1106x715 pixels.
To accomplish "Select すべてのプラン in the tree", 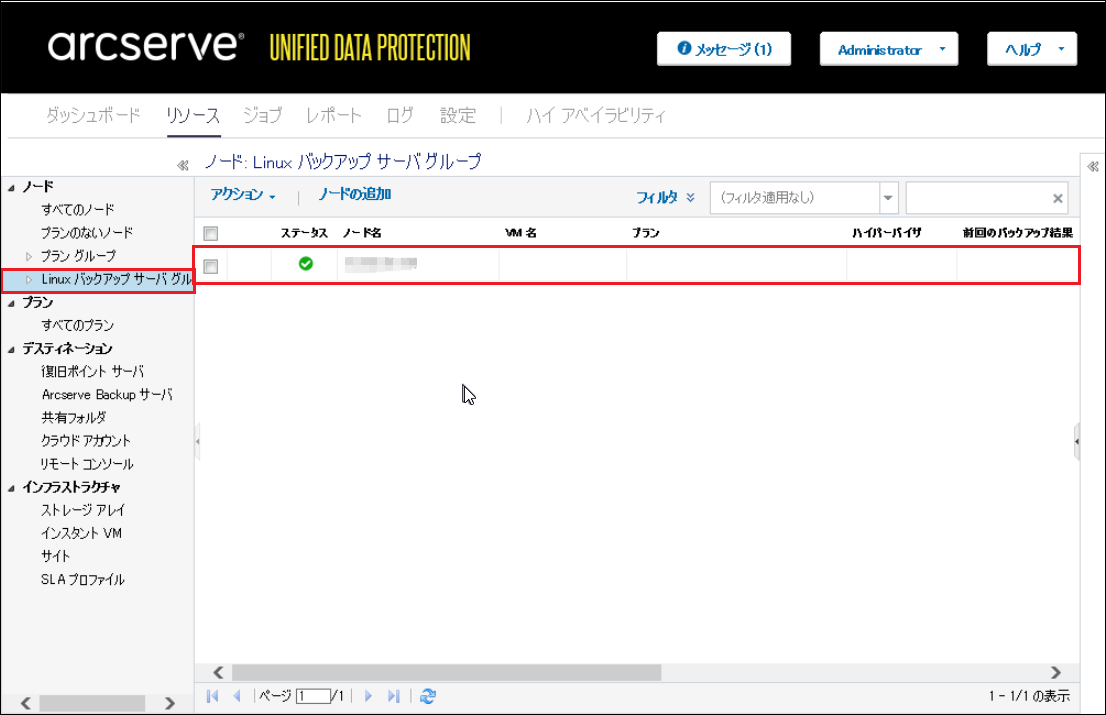I will (x=78, y=325).
